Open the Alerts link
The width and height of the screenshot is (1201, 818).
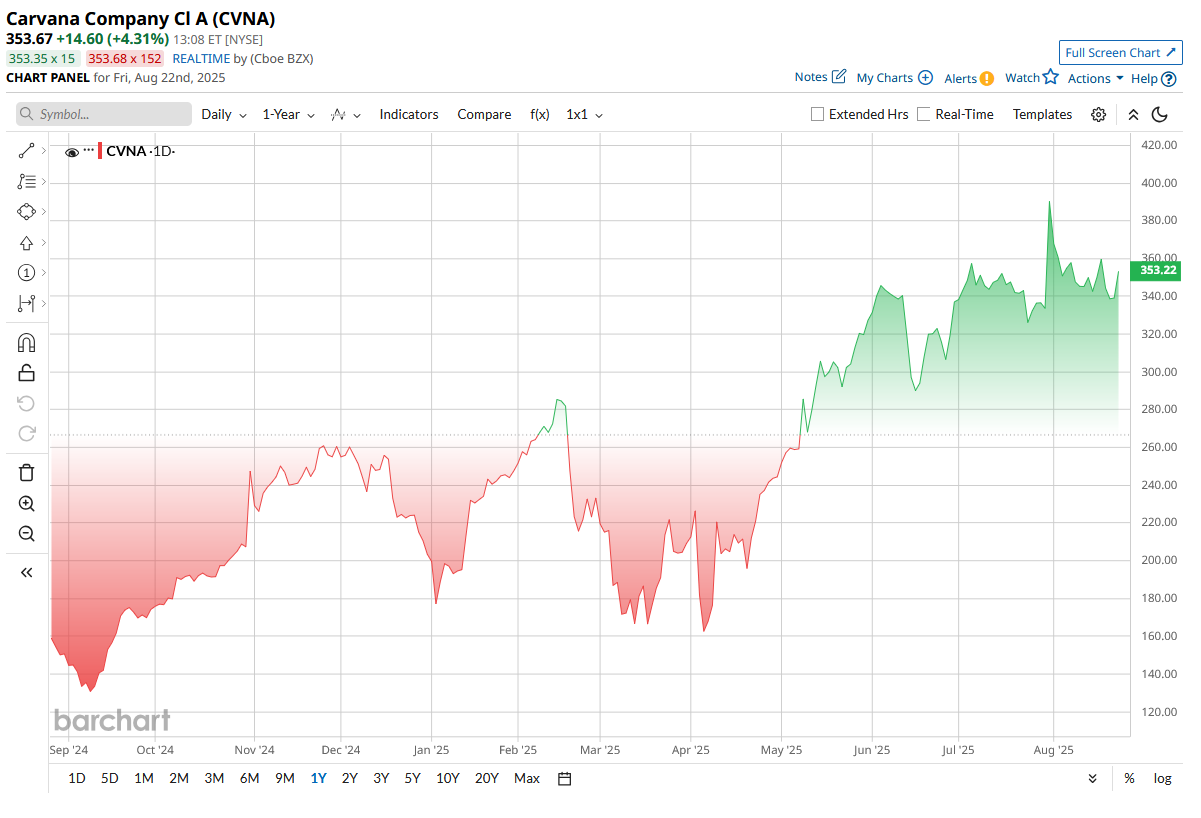click(961, 79)
